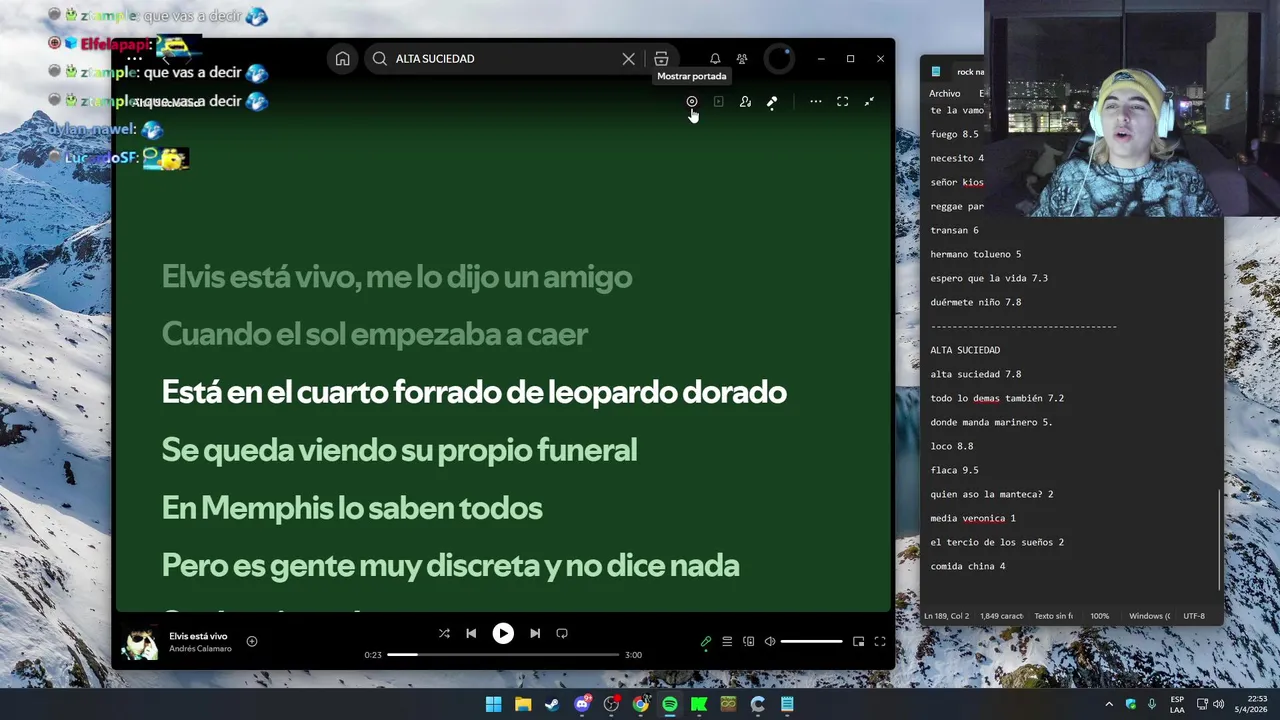
Task: Open the three-dot more options menu
Action: 816,101
